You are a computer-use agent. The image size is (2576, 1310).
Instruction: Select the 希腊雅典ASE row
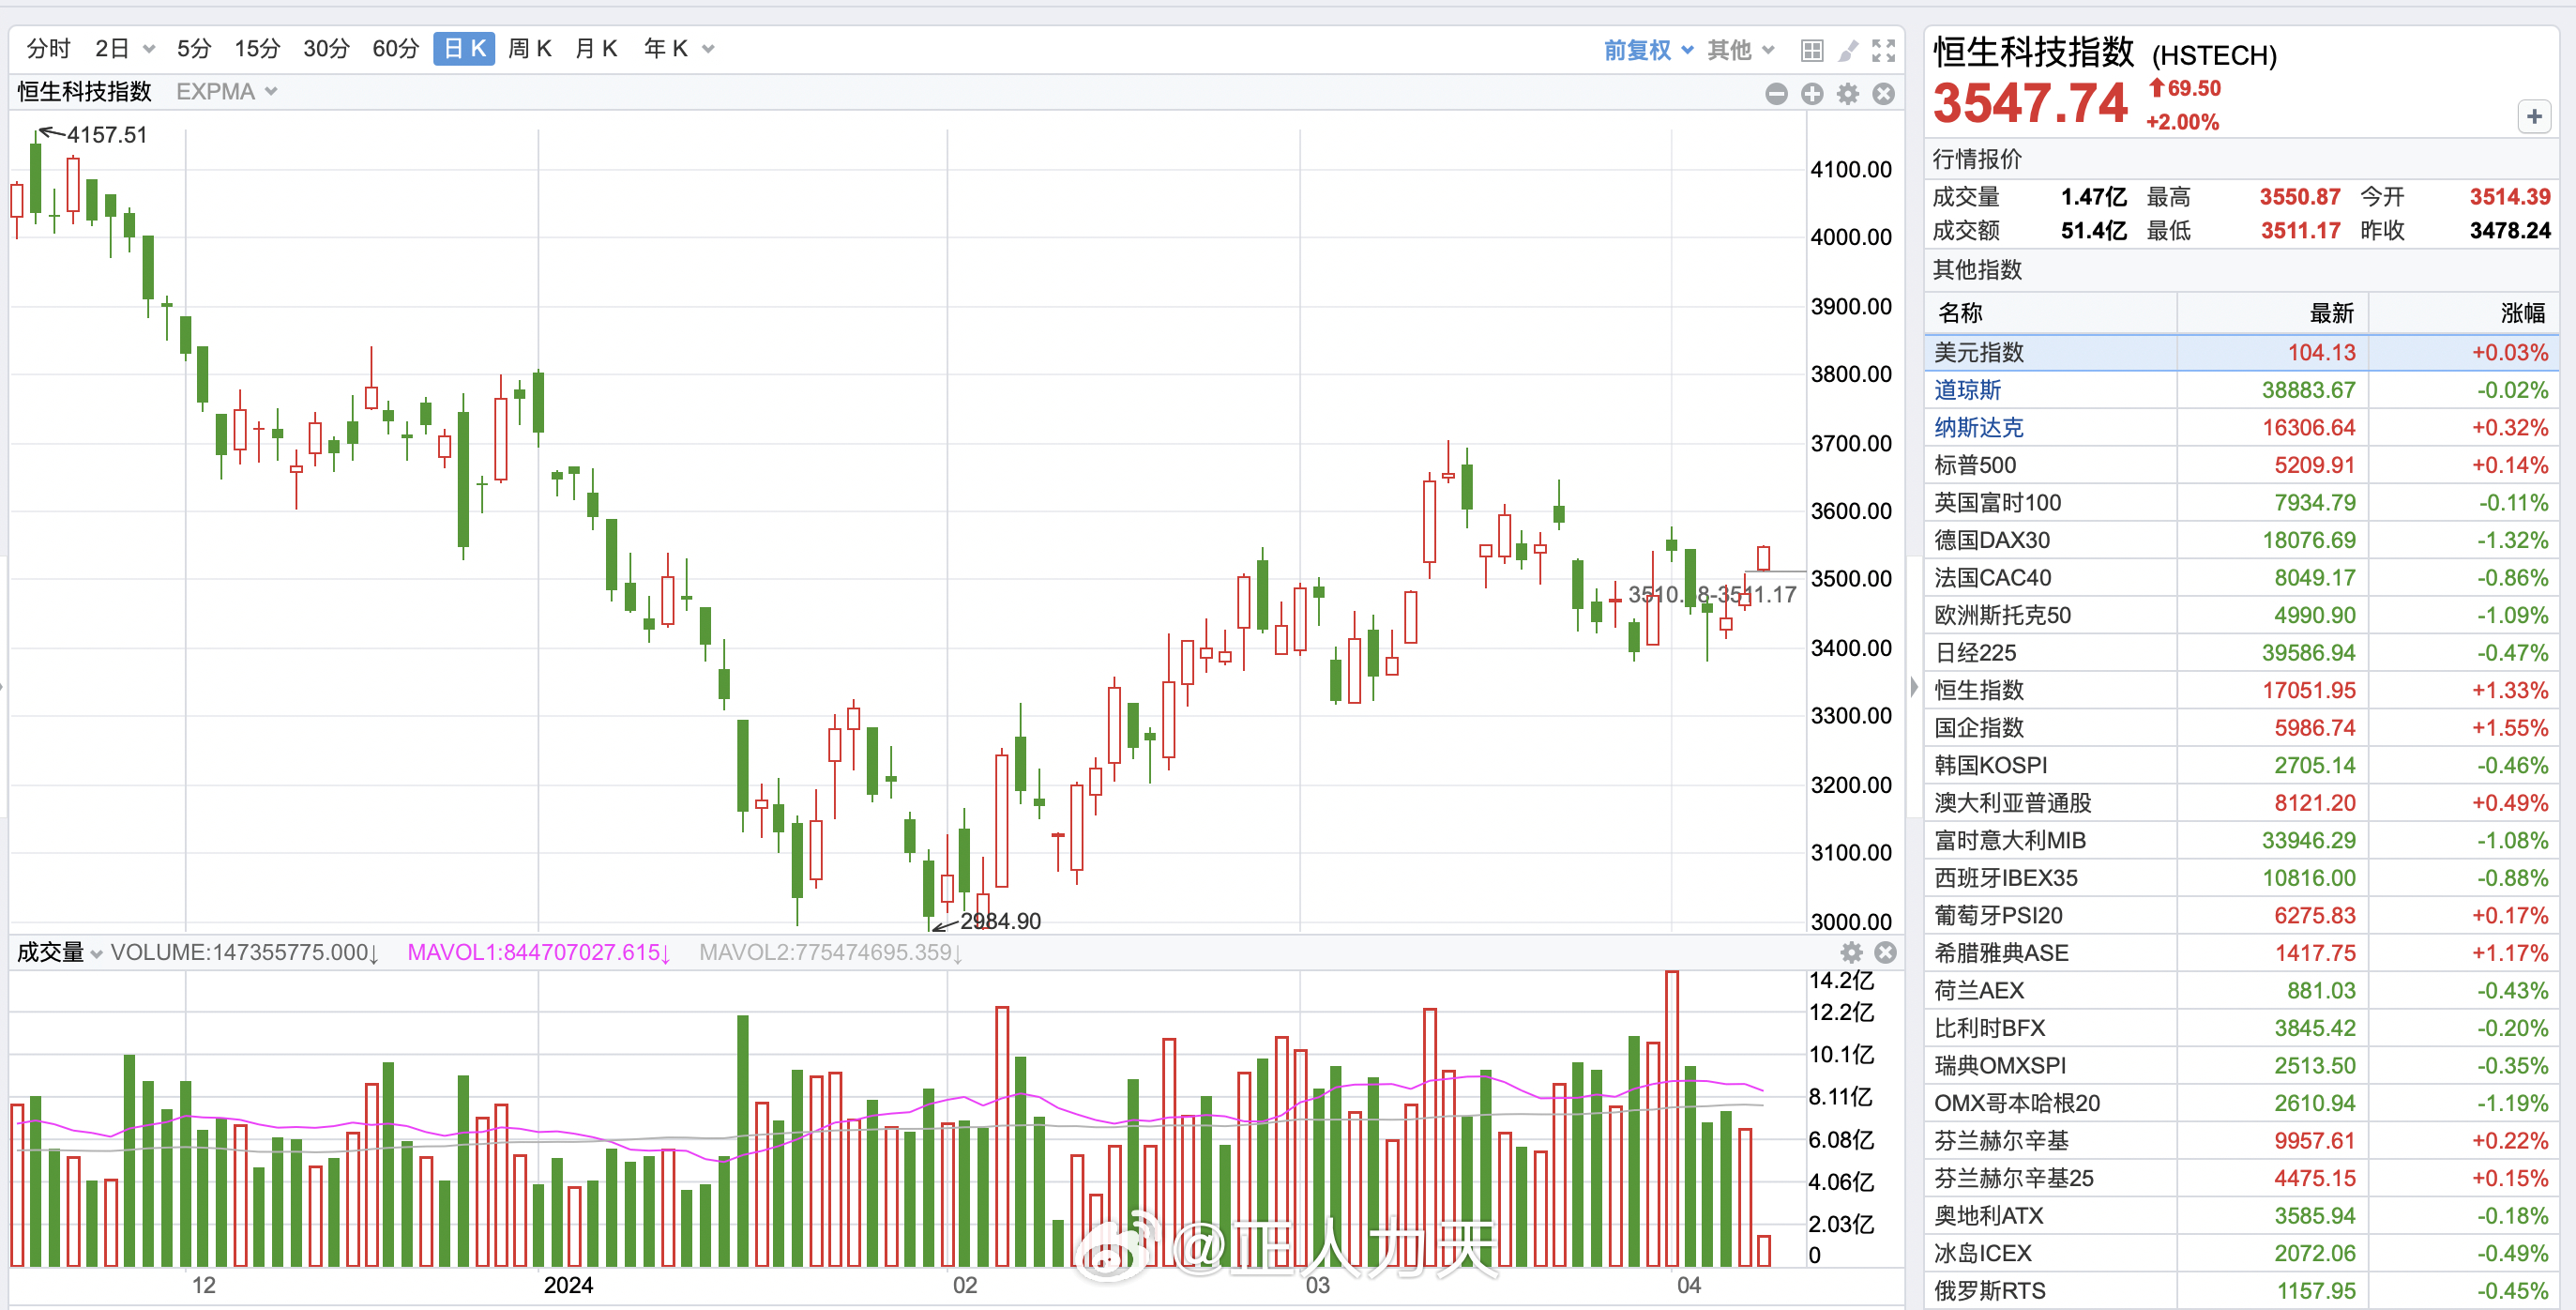2241,953
